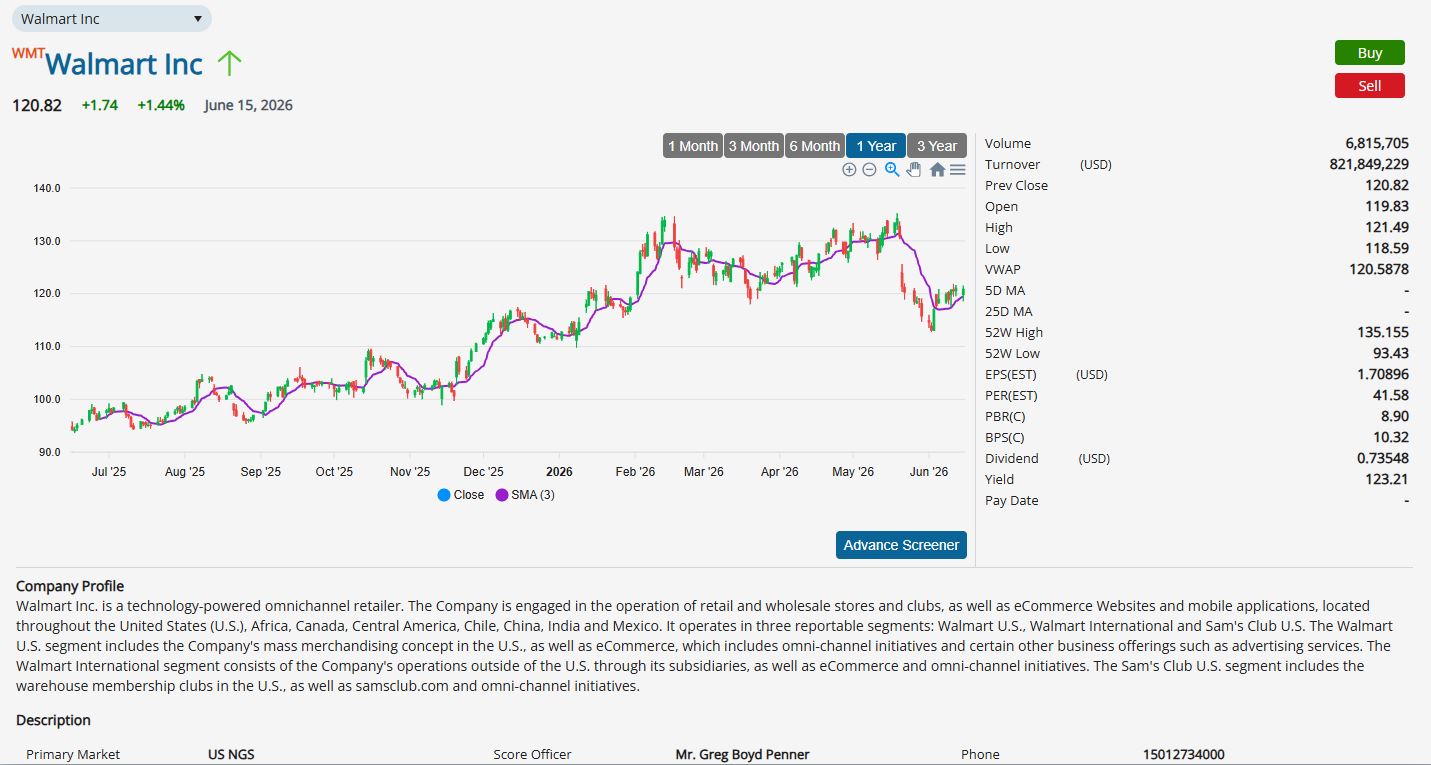Image resolution: width=1431 pixels, height=765 pixels.
Task: Toggle the SMA (3) series in legend
Action: 525,495
